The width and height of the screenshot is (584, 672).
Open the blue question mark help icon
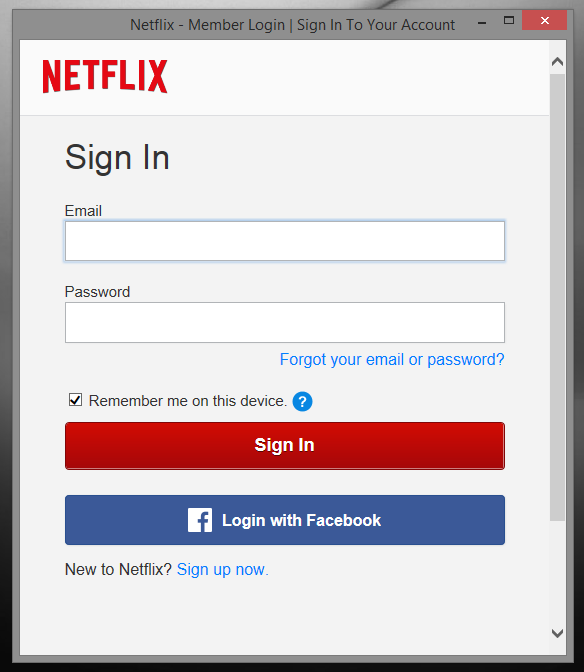302,402
